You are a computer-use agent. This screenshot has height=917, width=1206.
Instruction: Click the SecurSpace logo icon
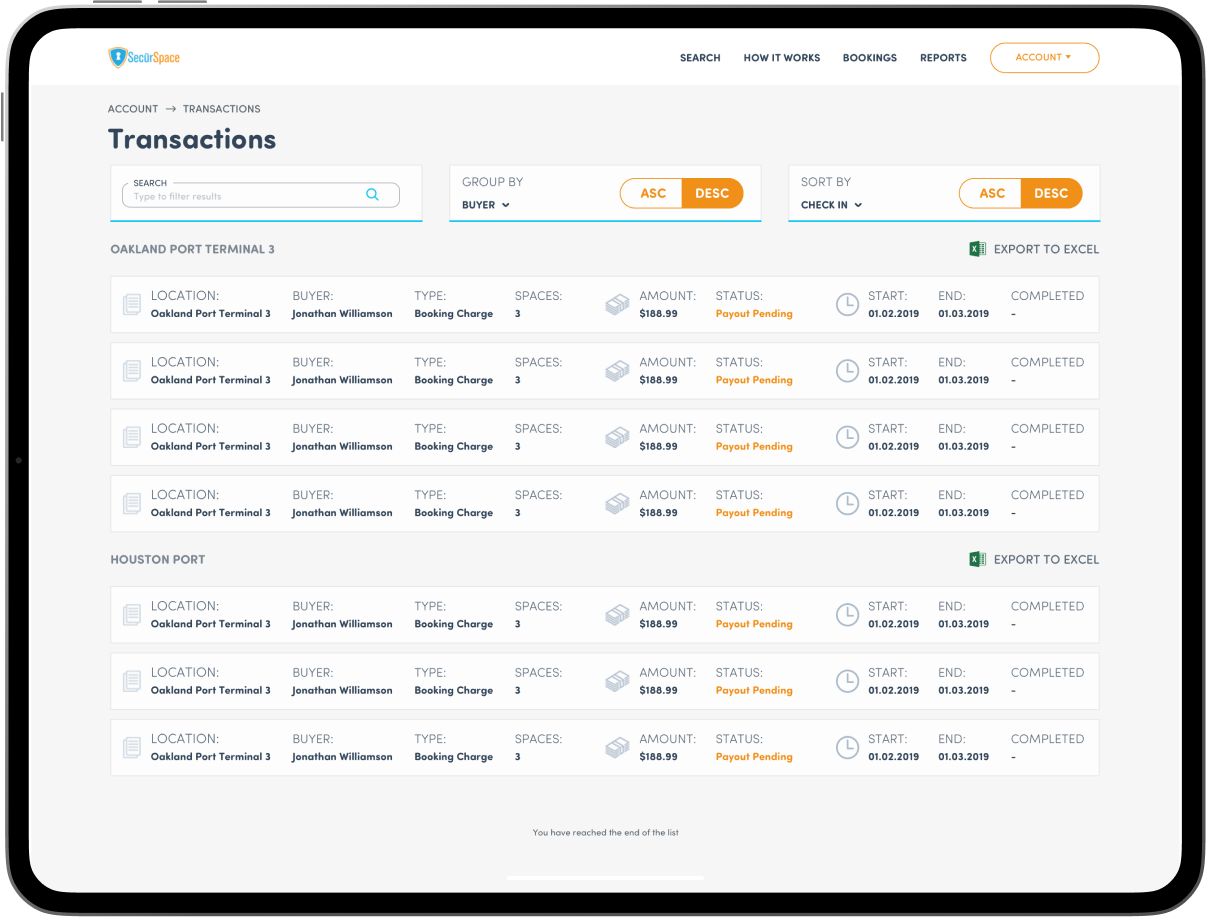[117, 58]
